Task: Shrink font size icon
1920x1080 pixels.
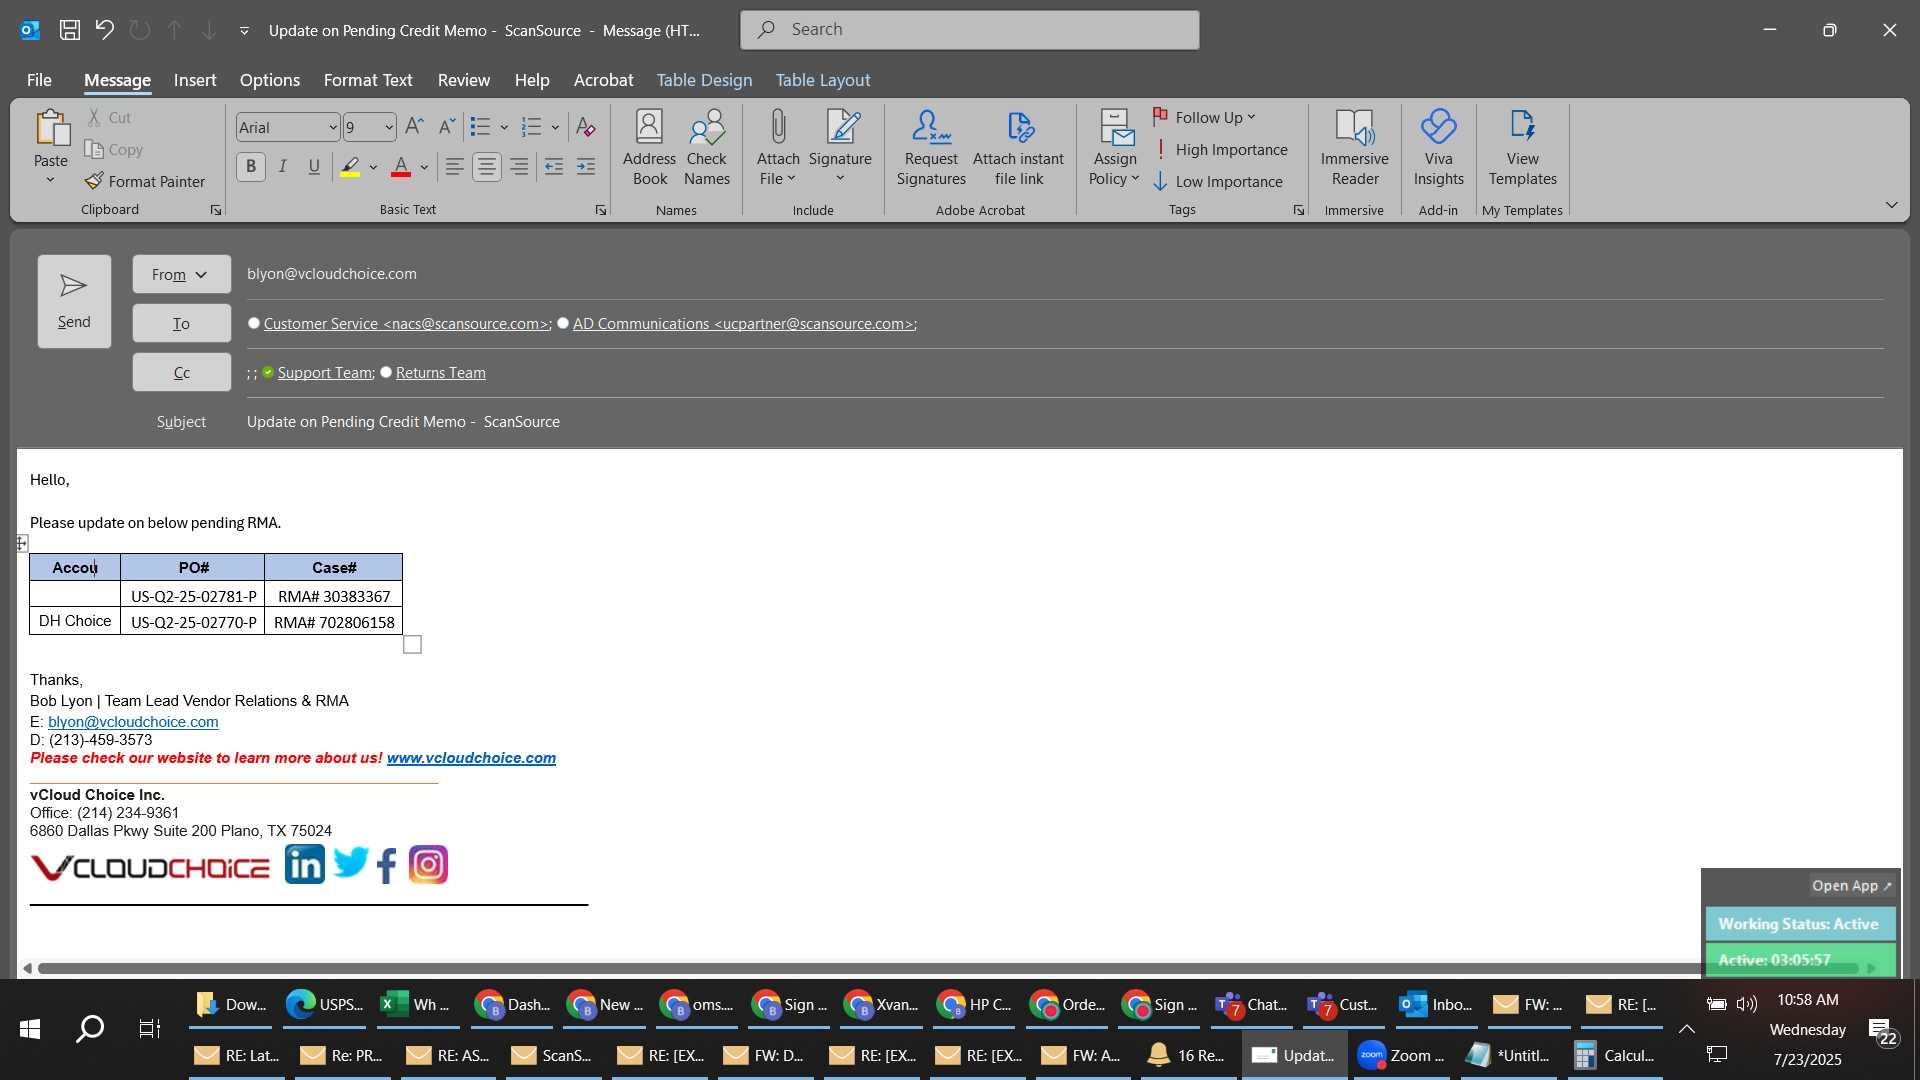Action: point(447,126)
